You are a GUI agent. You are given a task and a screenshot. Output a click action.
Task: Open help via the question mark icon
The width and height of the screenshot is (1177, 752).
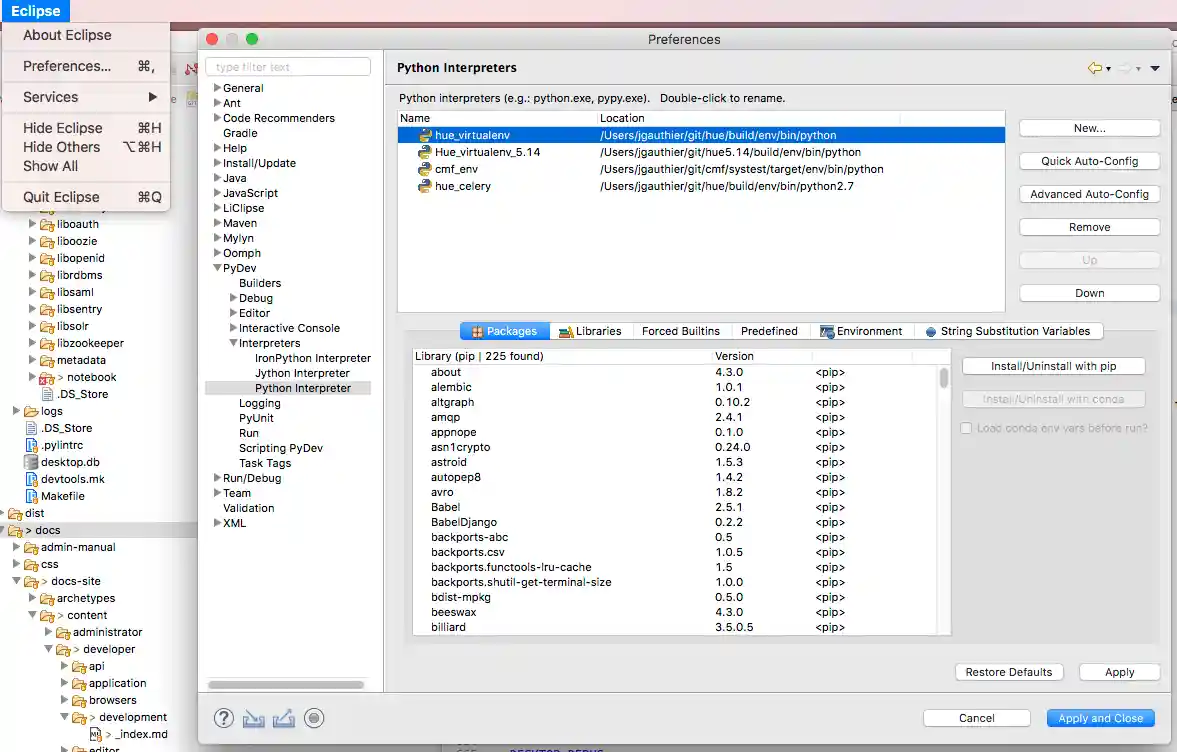click(x=222, y=718)
